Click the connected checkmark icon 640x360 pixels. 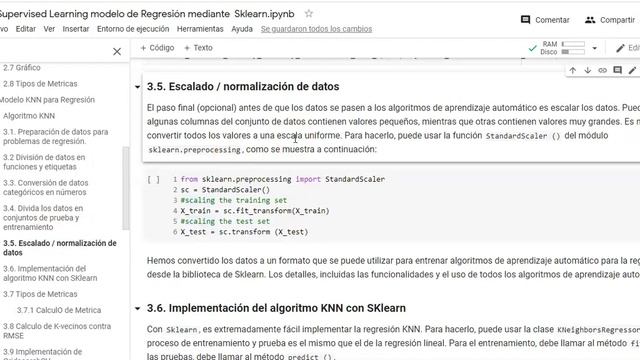click(532, 48)
